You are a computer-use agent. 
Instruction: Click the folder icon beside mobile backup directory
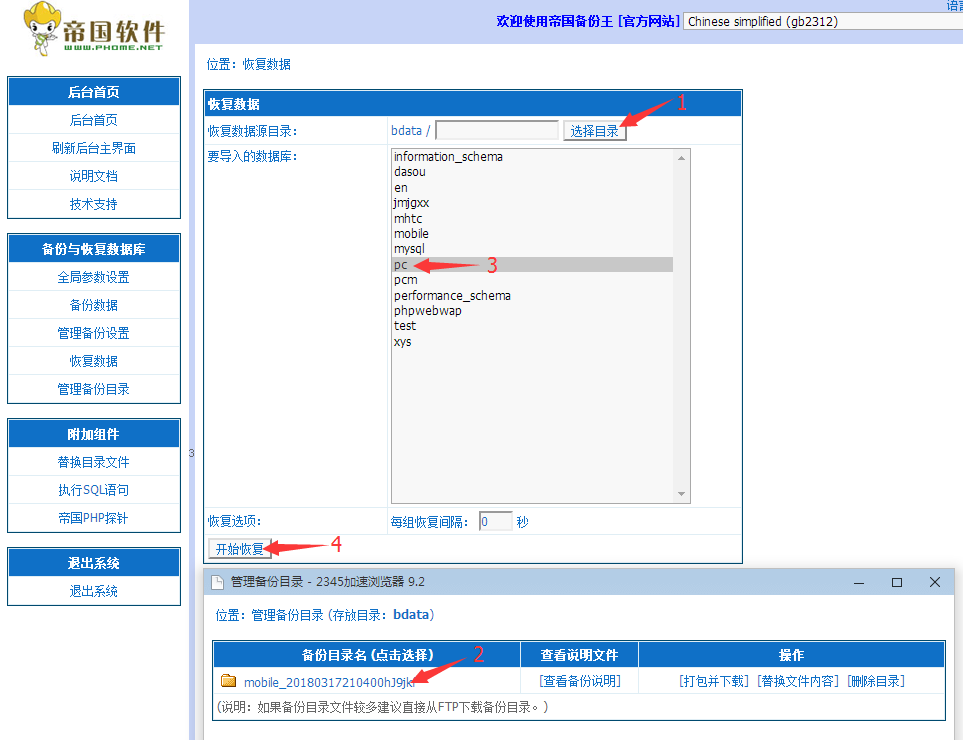tap(229, 681)
